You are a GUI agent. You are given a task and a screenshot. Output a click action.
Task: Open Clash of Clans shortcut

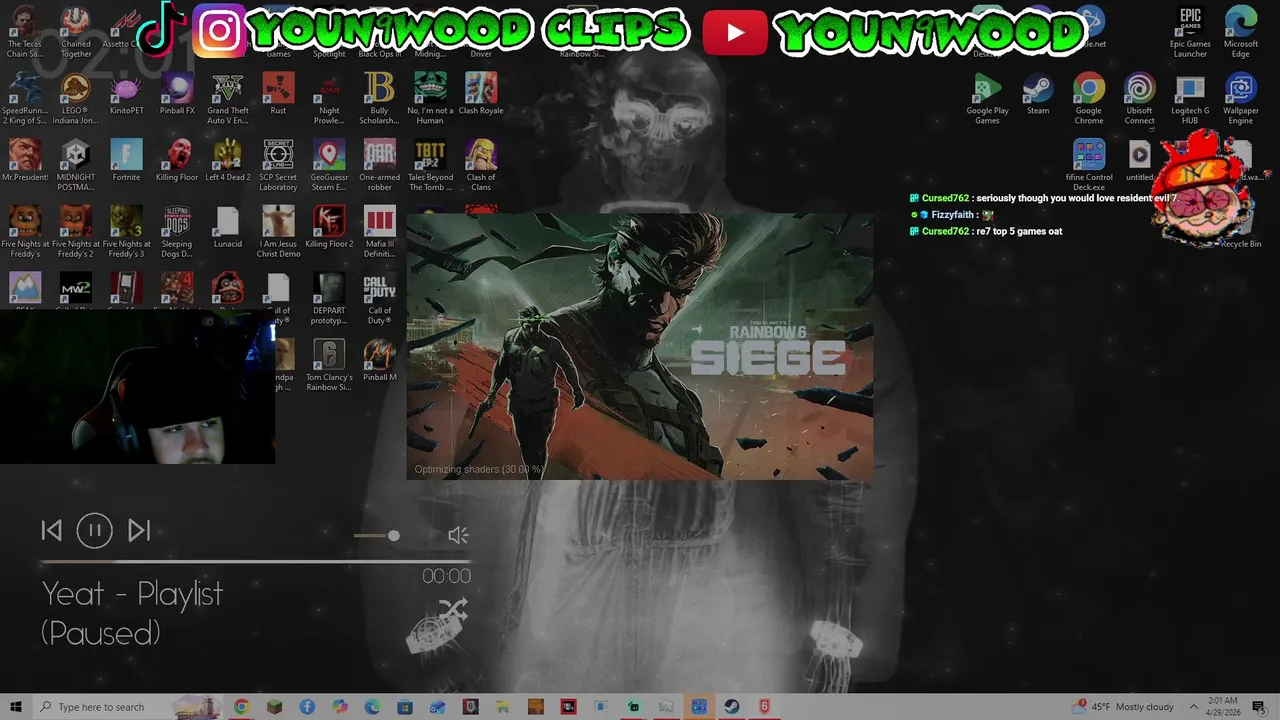click(481, 166)
